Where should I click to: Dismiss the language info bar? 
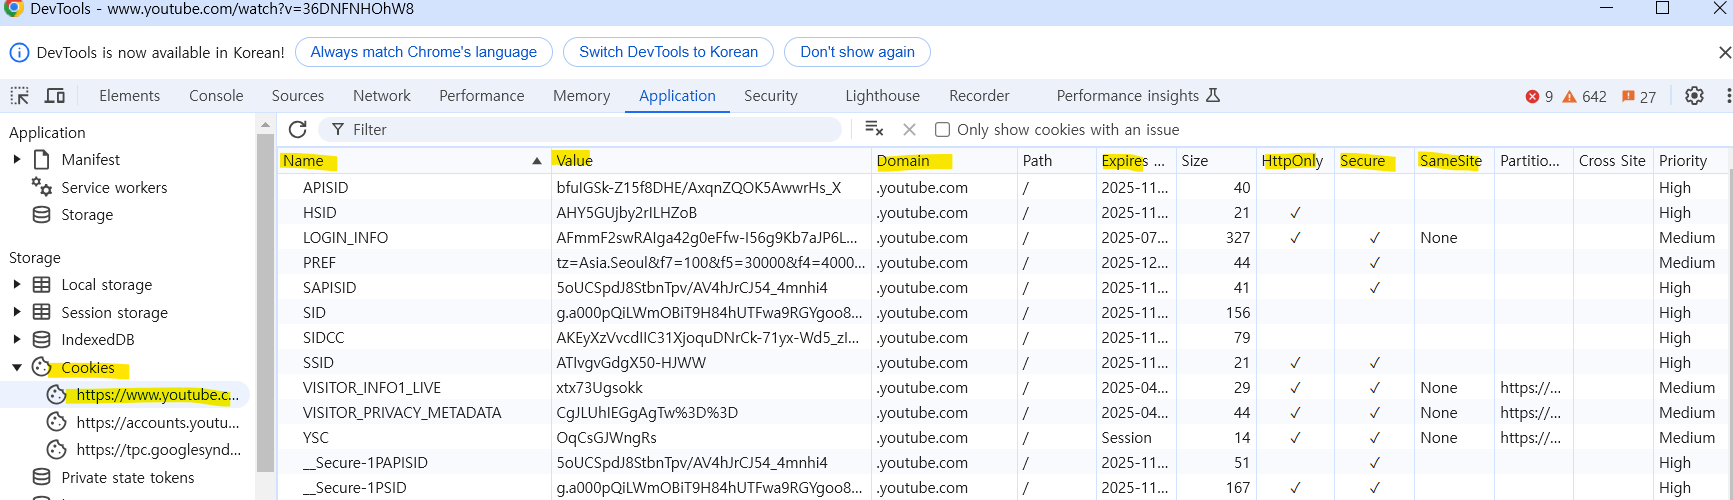1724,52
